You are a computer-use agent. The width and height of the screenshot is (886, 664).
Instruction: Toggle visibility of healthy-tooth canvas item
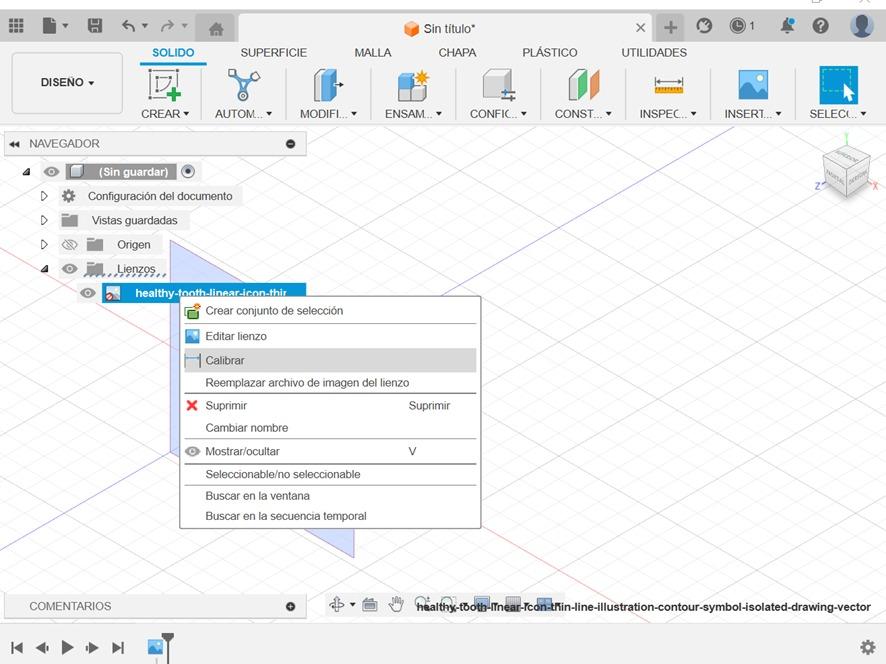88,293
